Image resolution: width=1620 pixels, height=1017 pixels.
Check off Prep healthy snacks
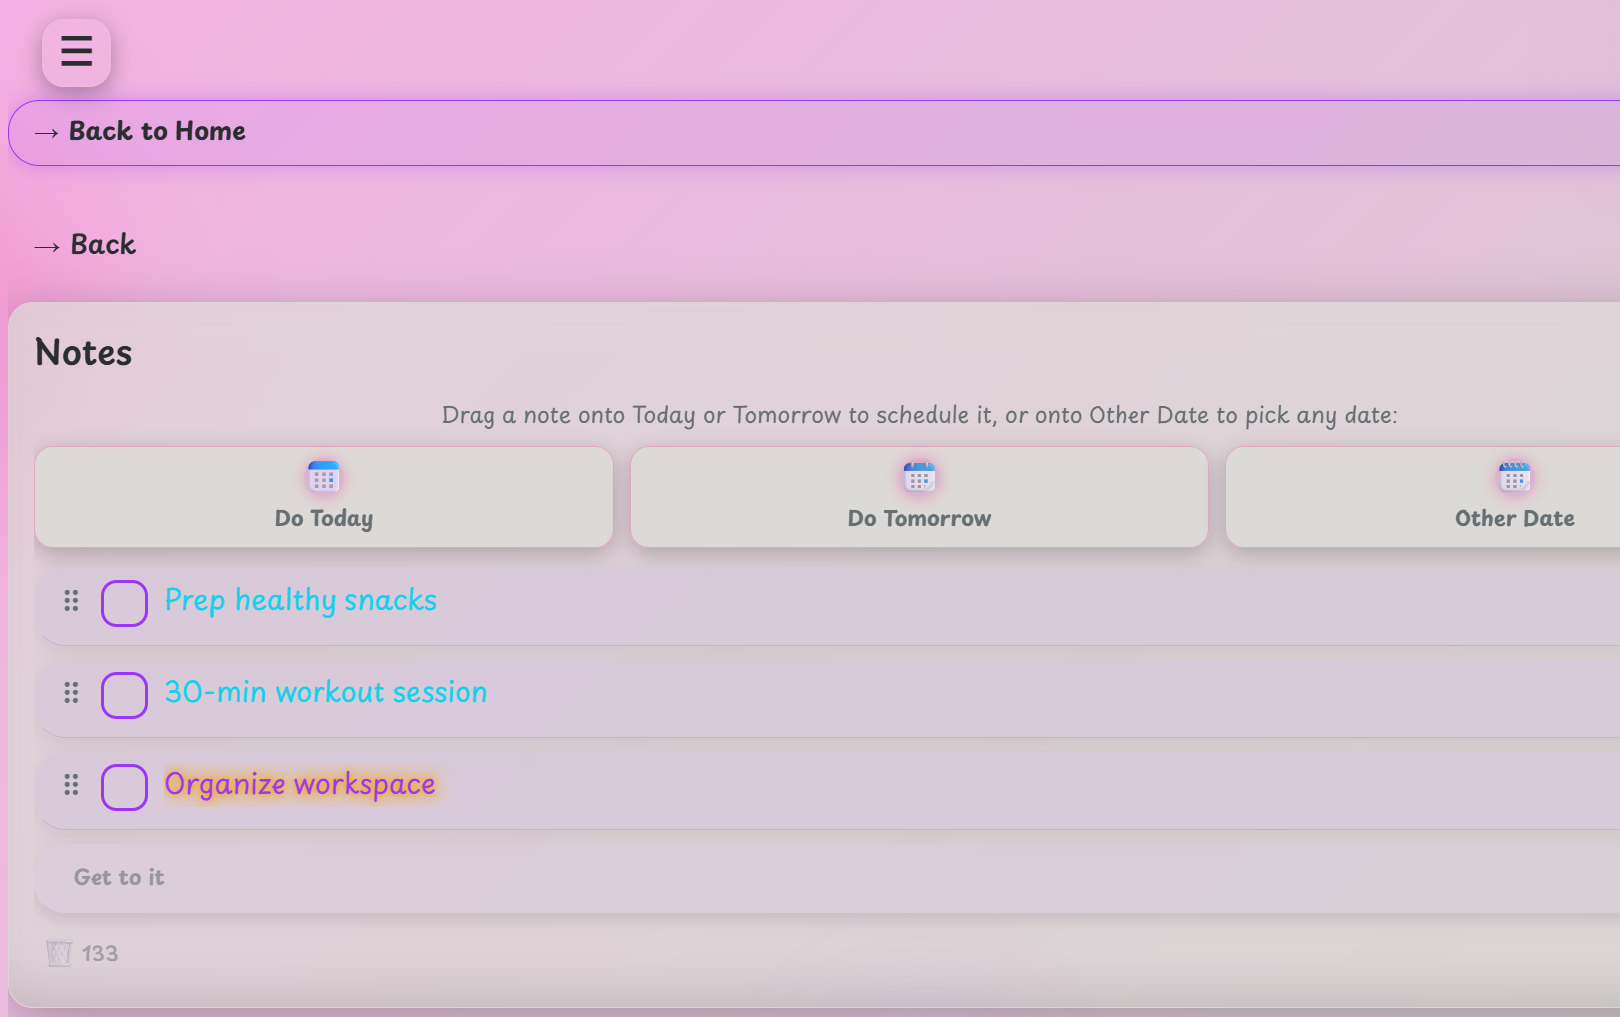pos(124,603)
